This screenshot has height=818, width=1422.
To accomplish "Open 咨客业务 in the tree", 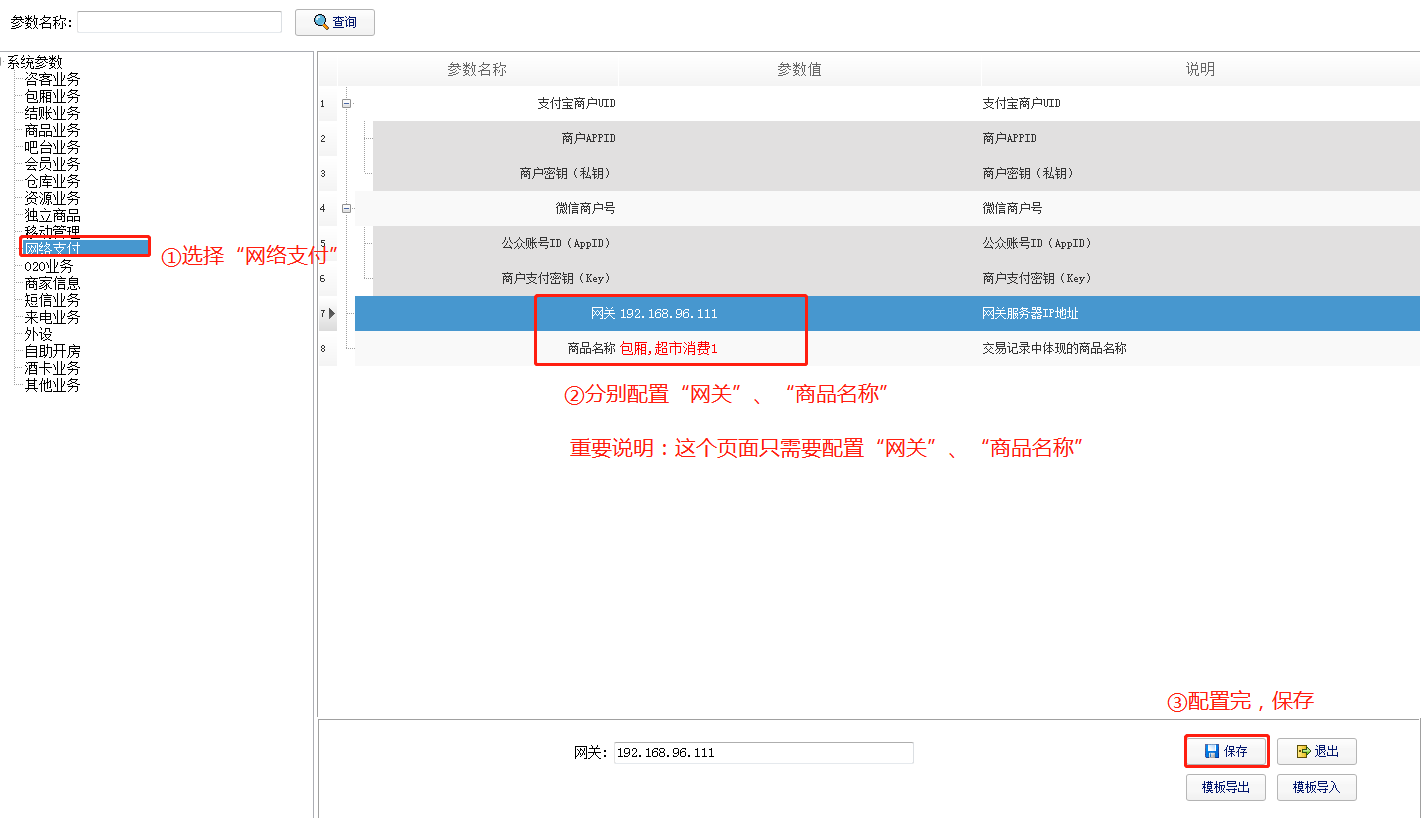I will coord(53,79).
